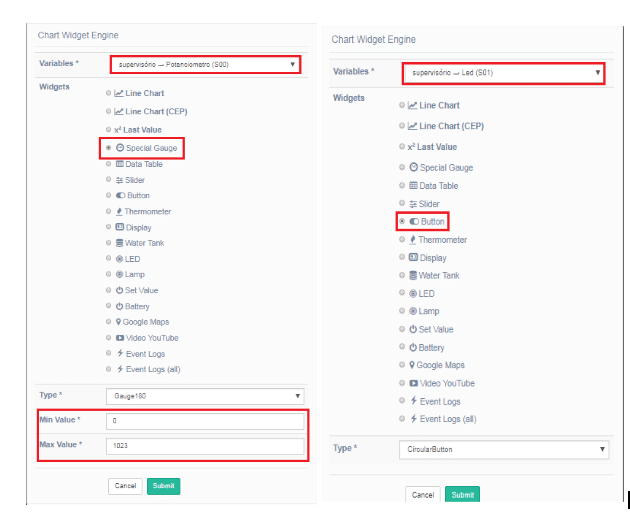Click the Display icon in Potenciometro form

119,227
